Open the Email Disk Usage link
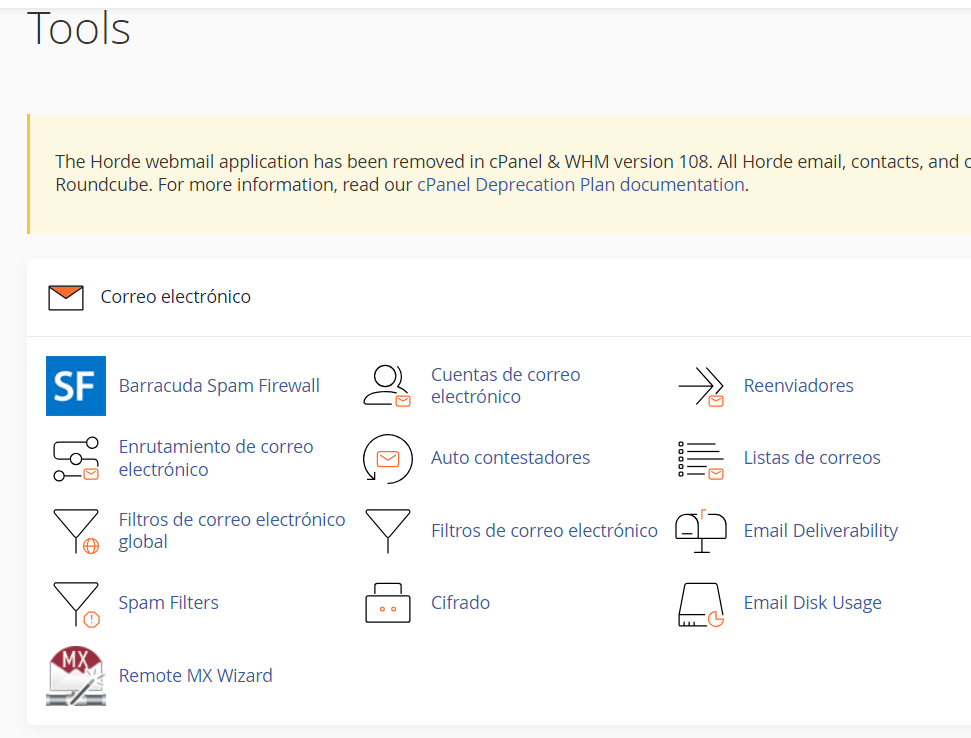 coord(812,603)
